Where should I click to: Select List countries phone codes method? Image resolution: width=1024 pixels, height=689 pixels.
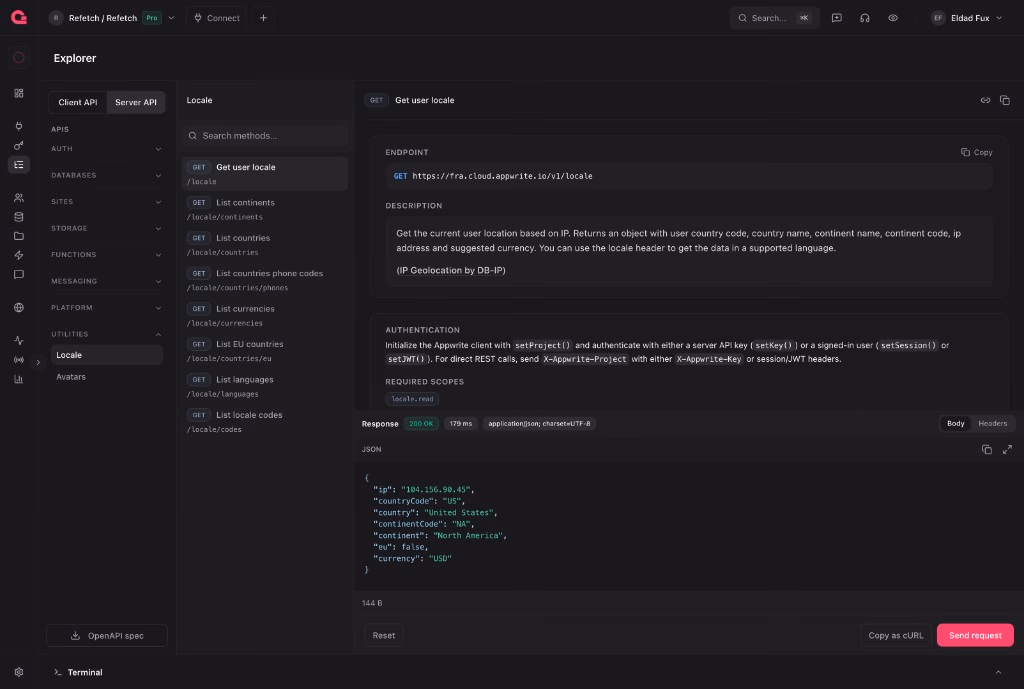[x=264, y=280]
